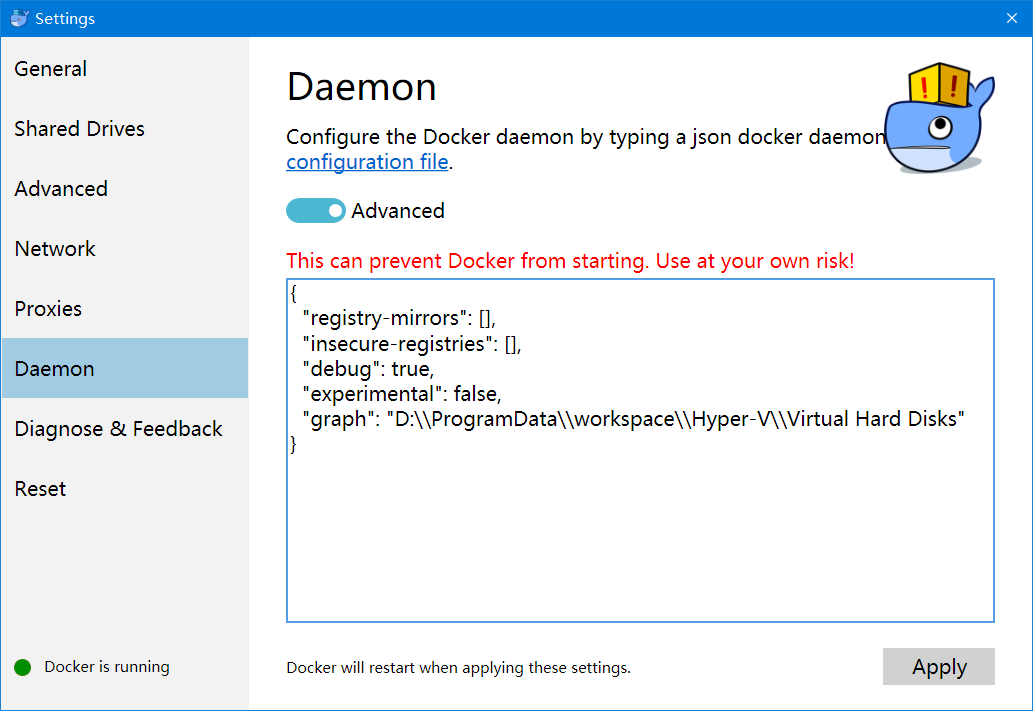
Task: Open Diagnose & Feedback page
Action: point(125,428)
